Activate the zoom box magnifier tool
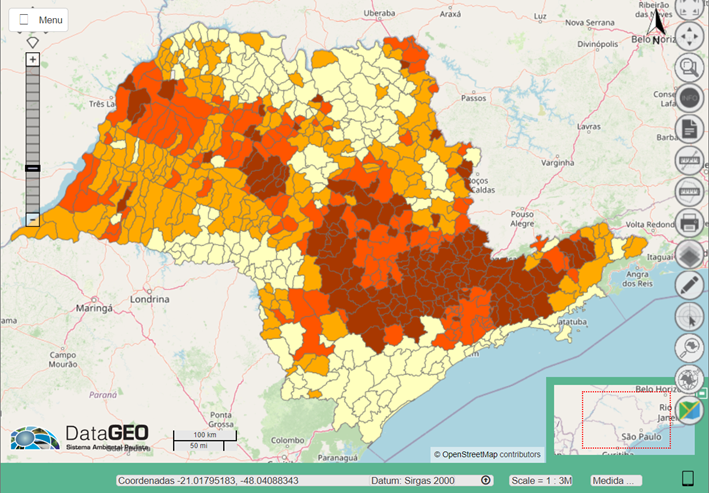The image size is (709, 493). coord(688,68)
